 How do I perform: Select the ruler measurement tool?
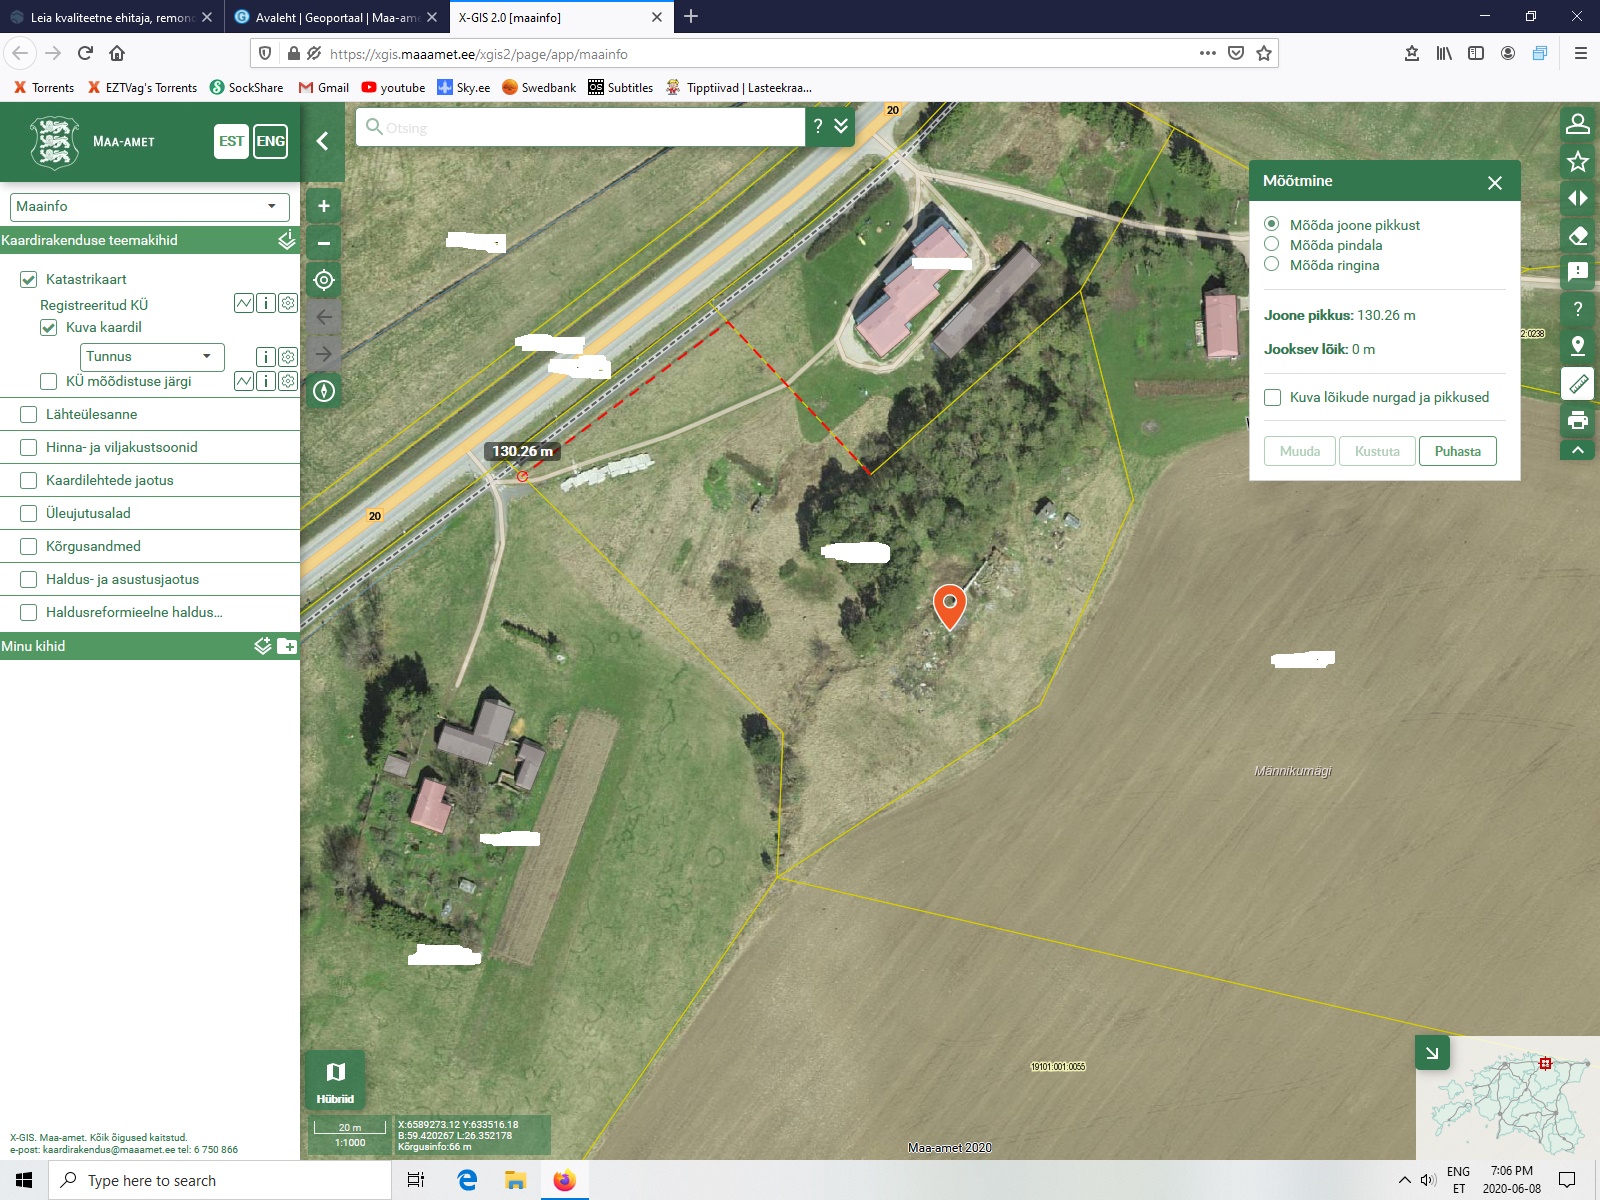pos(1577,383)
